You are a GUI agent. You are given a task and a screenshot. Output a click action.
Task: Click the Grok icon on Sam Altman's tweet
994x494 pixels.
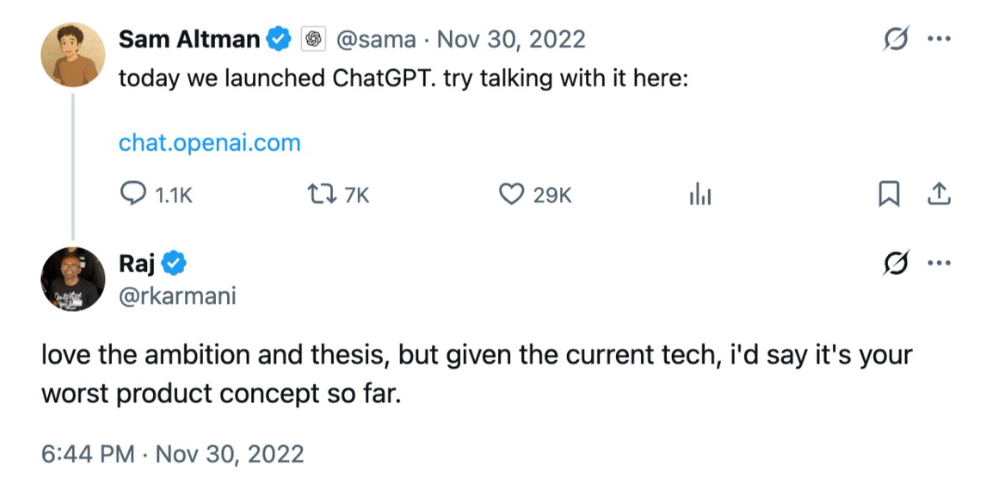pos(896,40)
